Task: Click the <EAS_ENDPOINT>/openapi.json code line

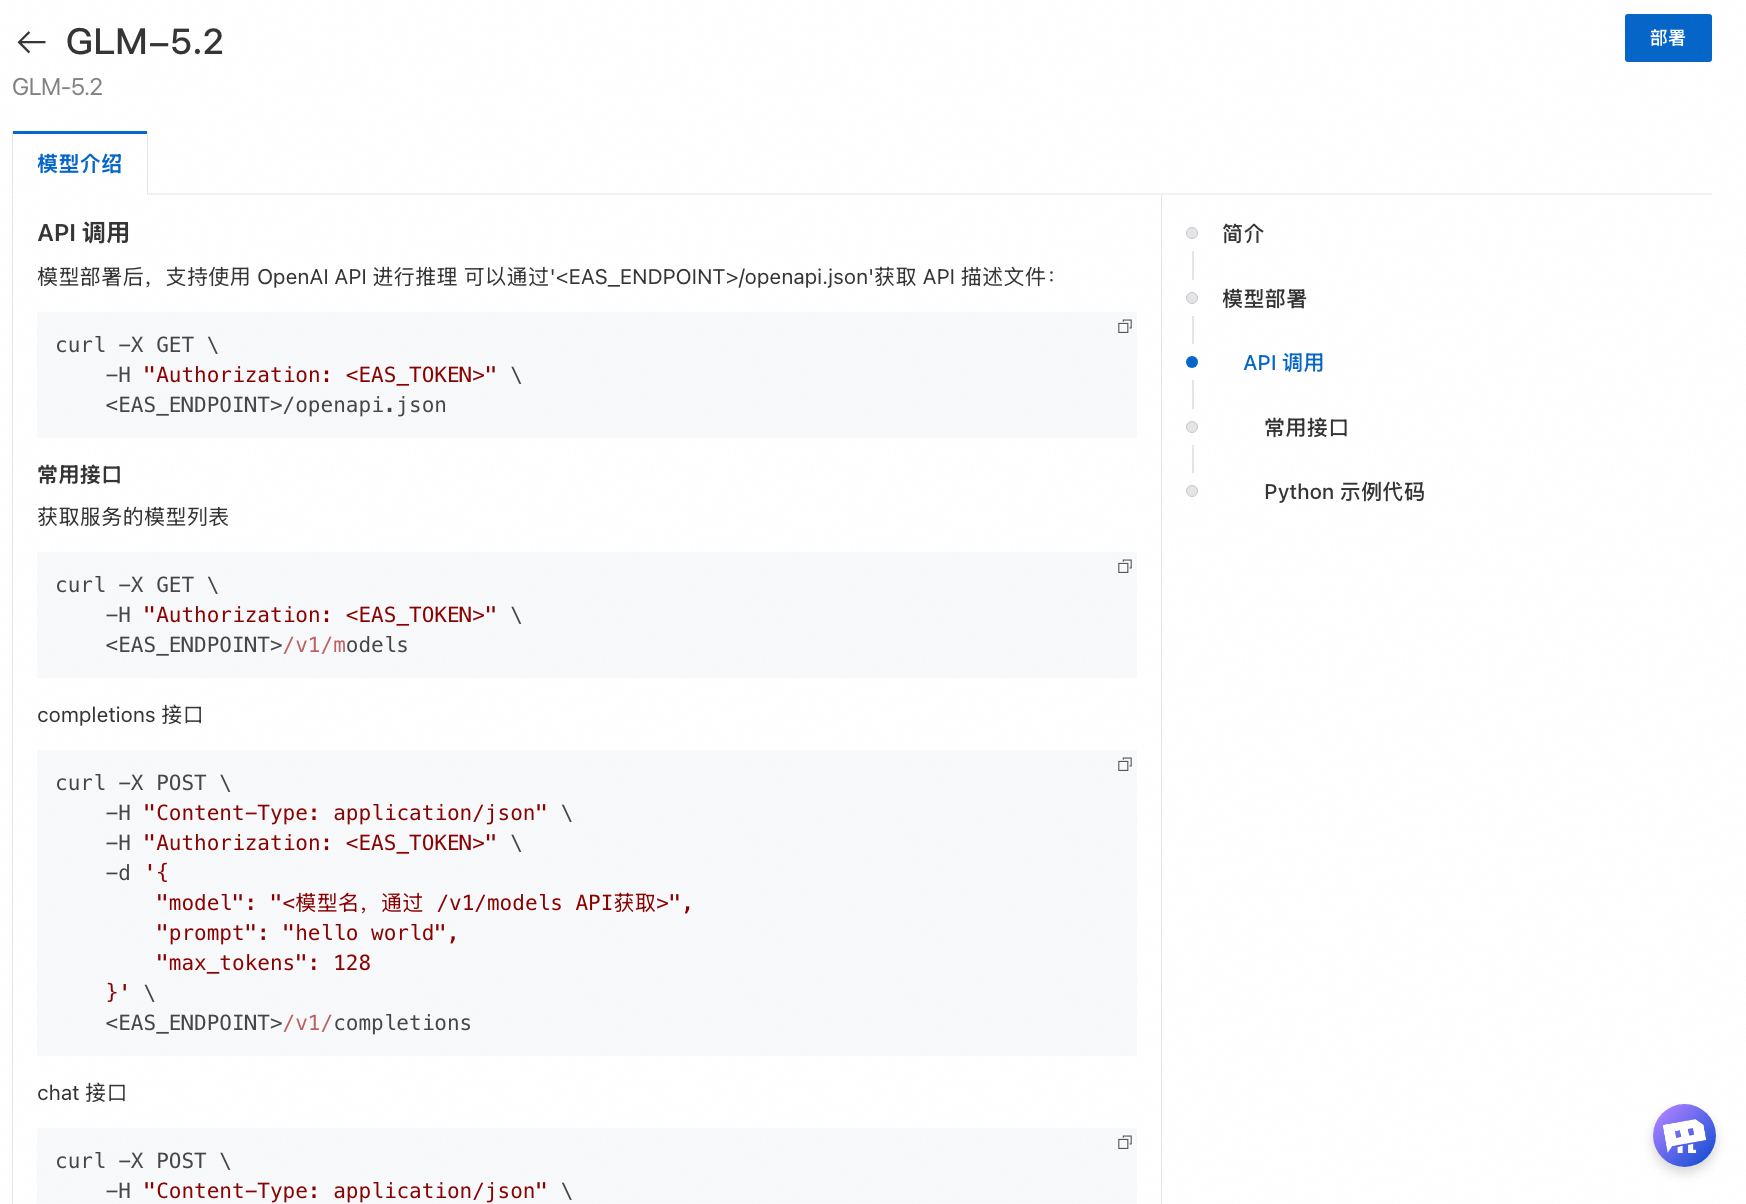Action: click(x=276, y=405)
